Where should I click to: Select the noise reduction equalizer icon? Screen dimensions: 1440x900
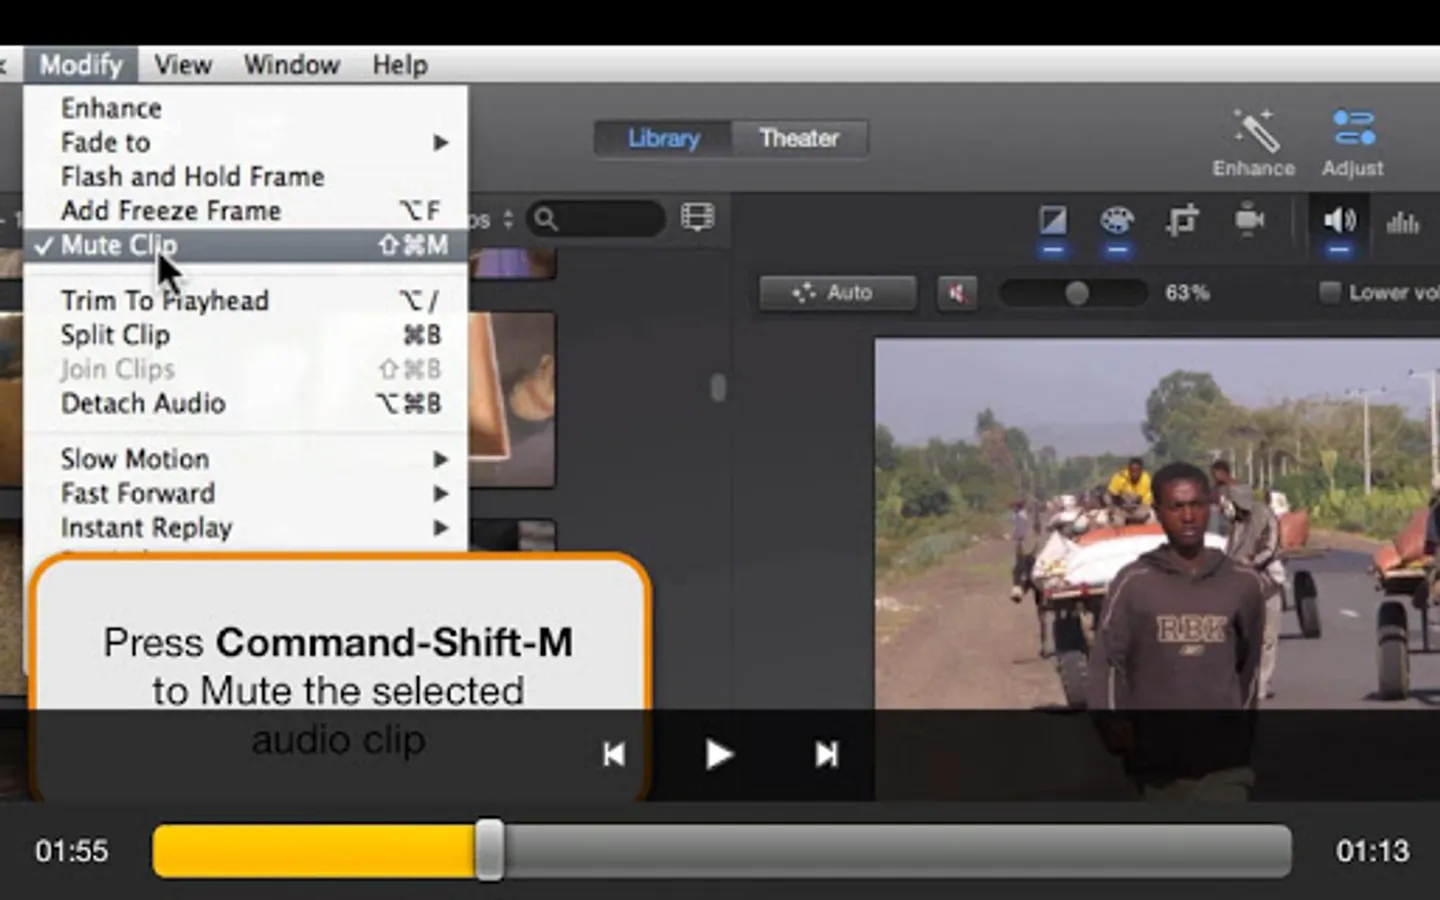click(1403, 222)
